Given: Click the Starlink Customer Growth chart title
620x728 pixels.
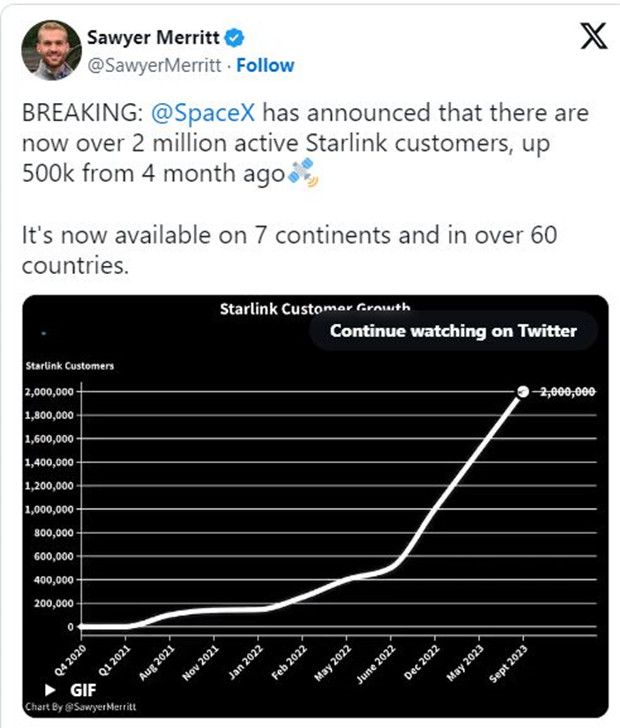Looking at the screenshot, I should click(315, 308).
